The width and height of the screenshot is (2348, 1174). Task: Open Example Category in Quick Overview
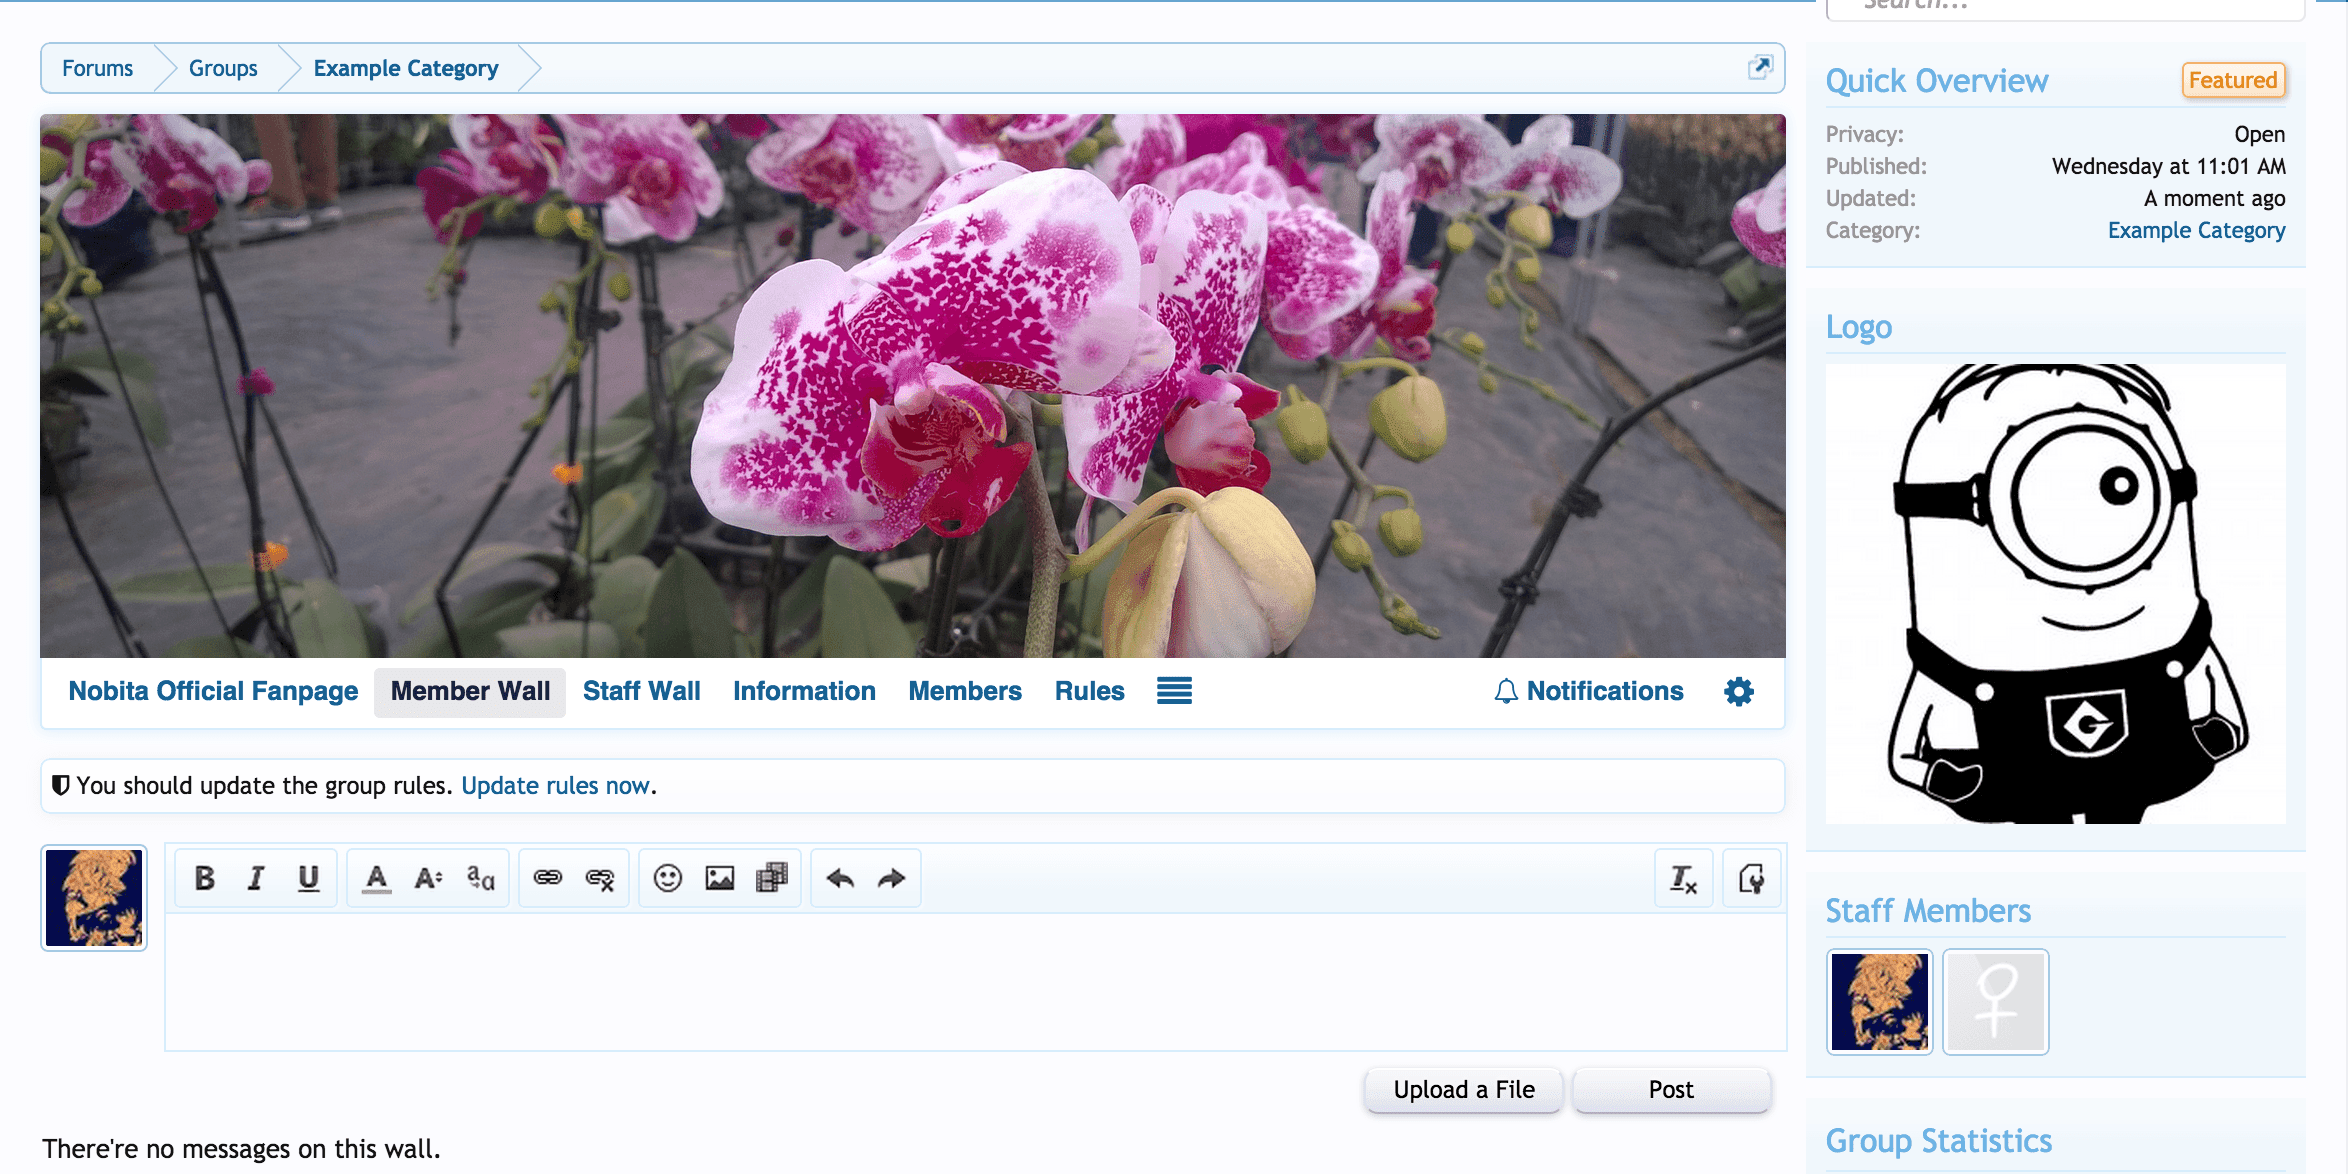(x=2196, y=230)
